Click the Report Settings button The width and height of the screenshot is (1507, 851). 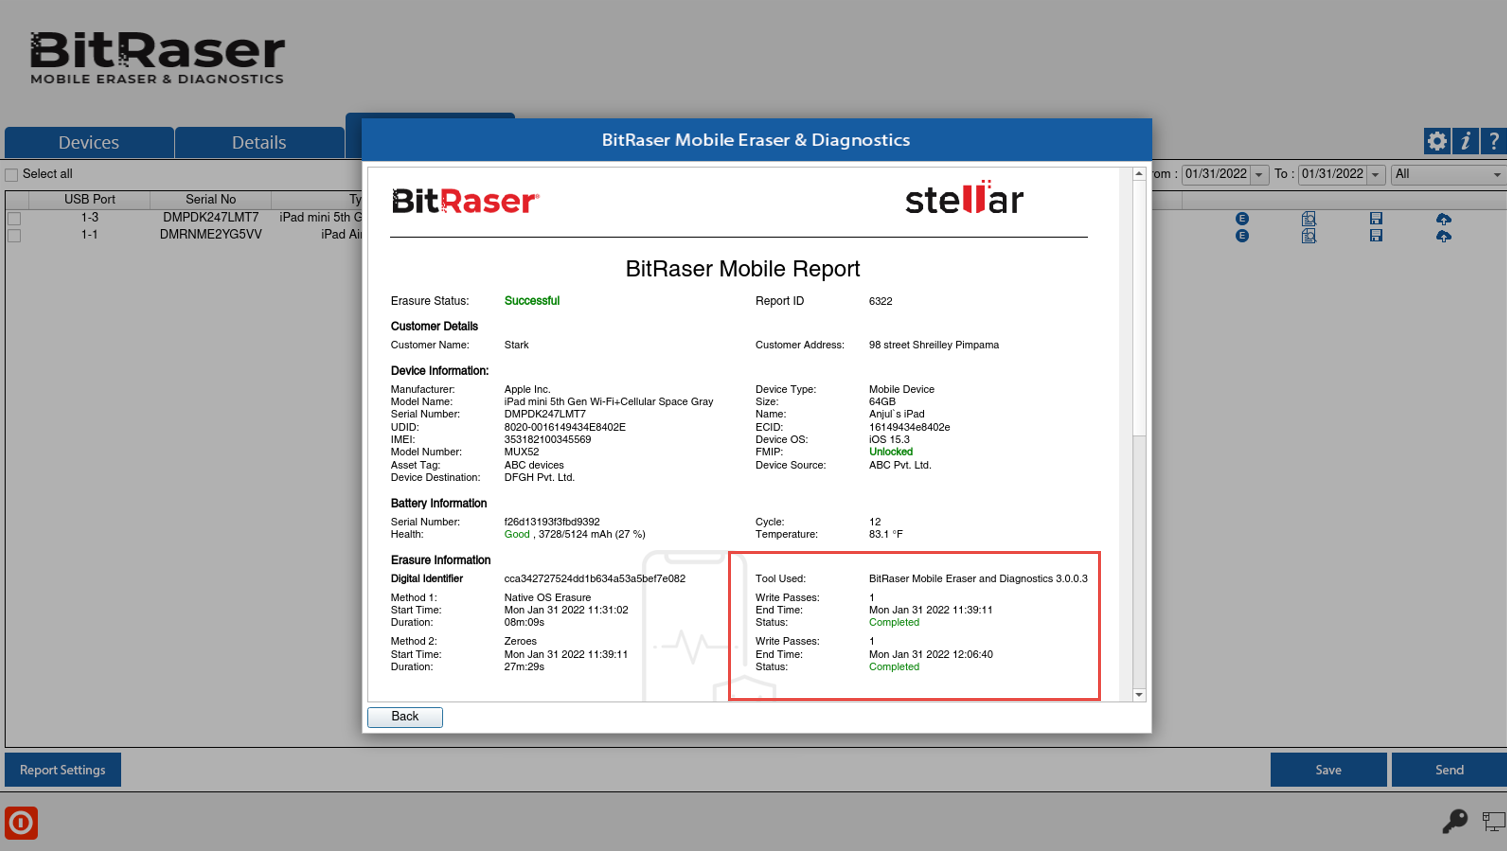(x=63, y=770)
